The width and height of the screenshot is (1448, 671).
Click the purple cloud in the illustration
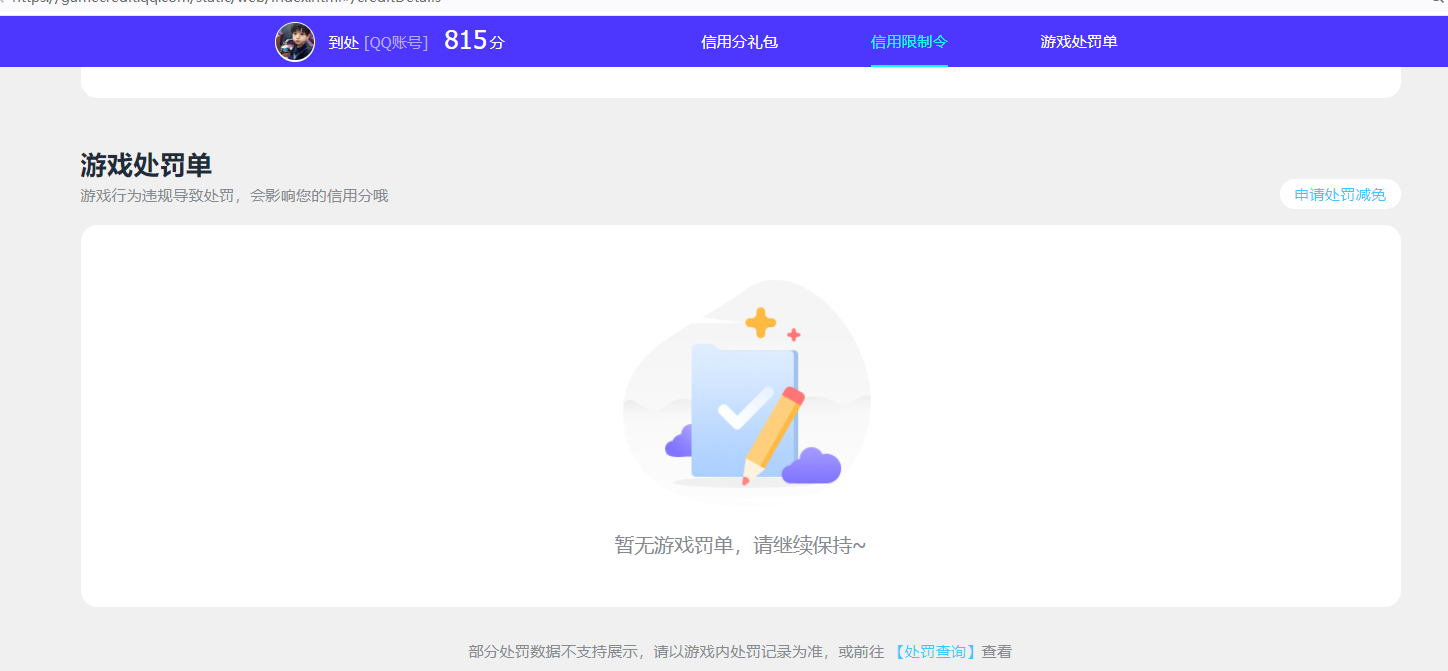(x=812, y=466)
